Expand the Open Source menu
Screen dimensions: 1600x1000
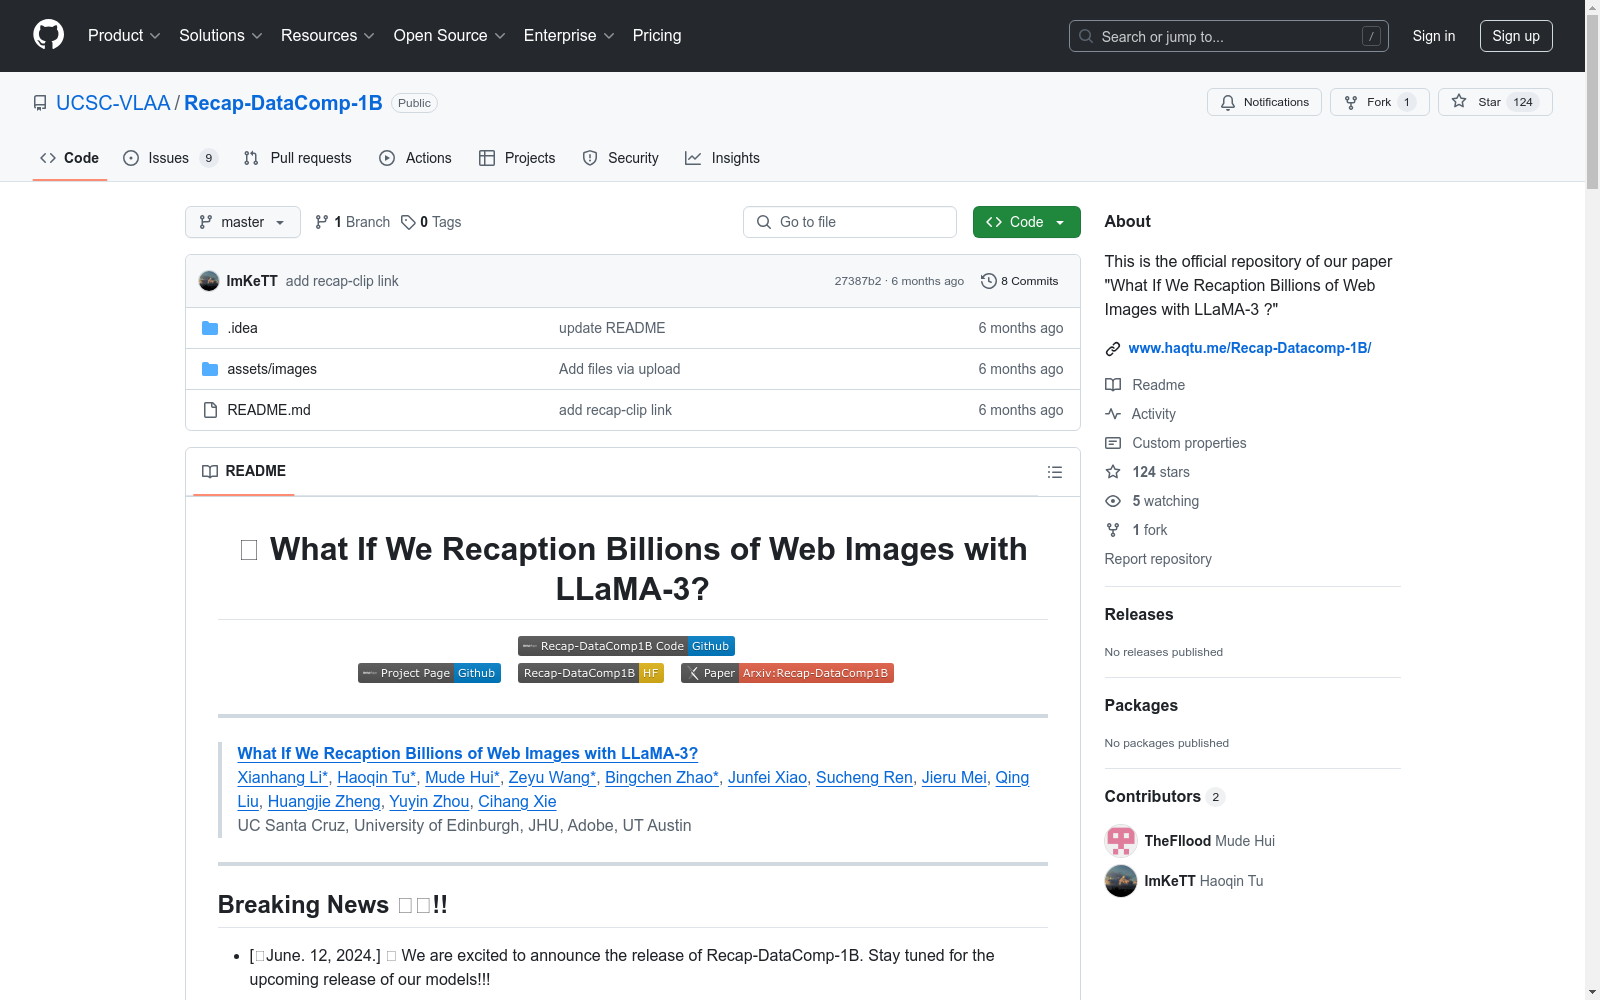click(450, 36)
